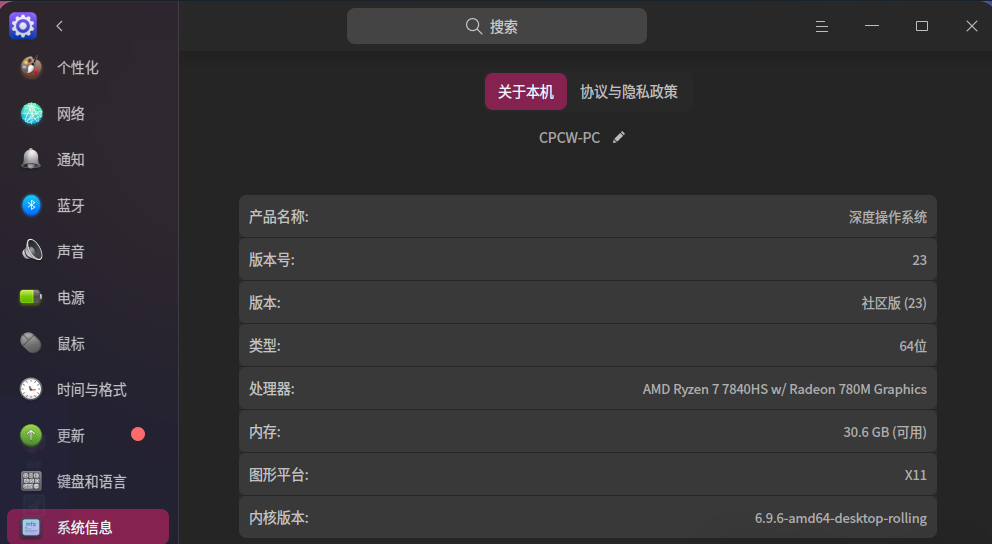Click the back arrow in the title bar
The width and height of the screenshot is (992, 544).
point(60,26)
